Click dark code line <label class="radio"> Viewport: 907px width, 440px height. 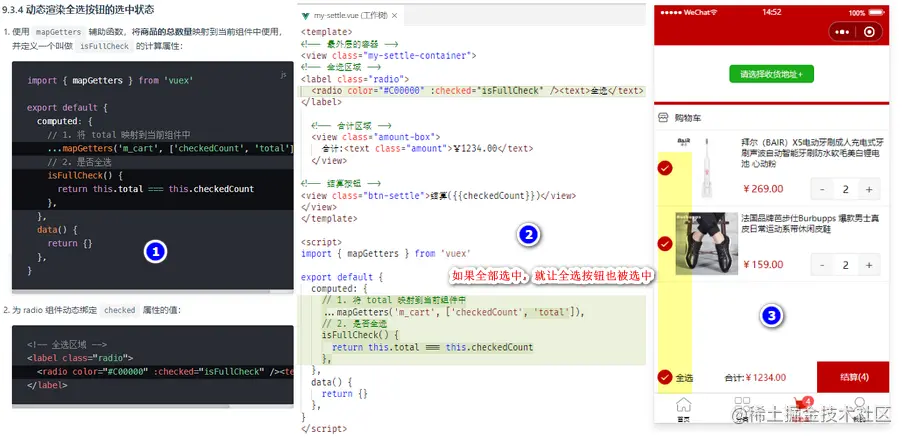80,358
